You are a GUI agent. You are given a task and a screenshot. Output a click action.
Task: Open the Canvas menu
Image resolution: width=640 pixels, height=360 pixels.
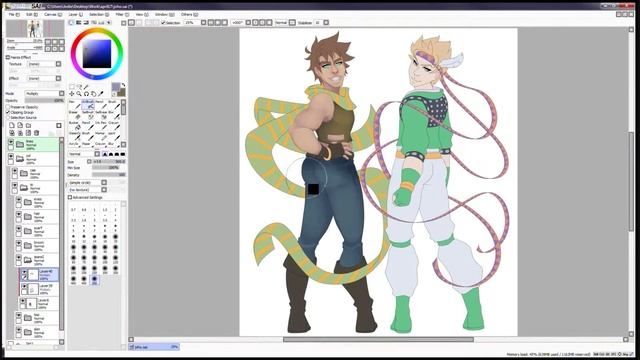53,15
